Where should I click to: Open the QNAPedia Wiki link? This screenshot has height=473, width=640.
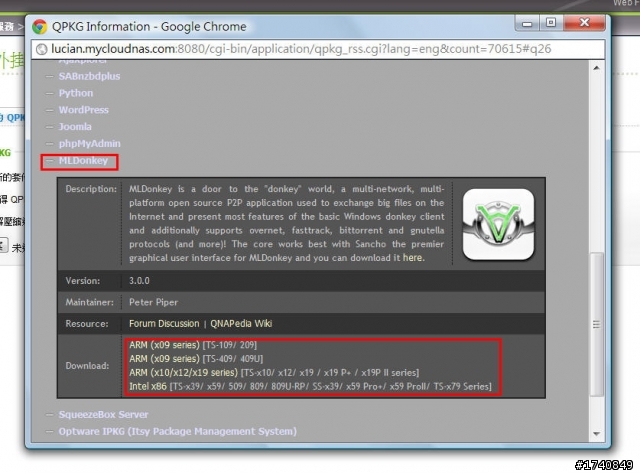pyautogui.click(x=241, y=324)
